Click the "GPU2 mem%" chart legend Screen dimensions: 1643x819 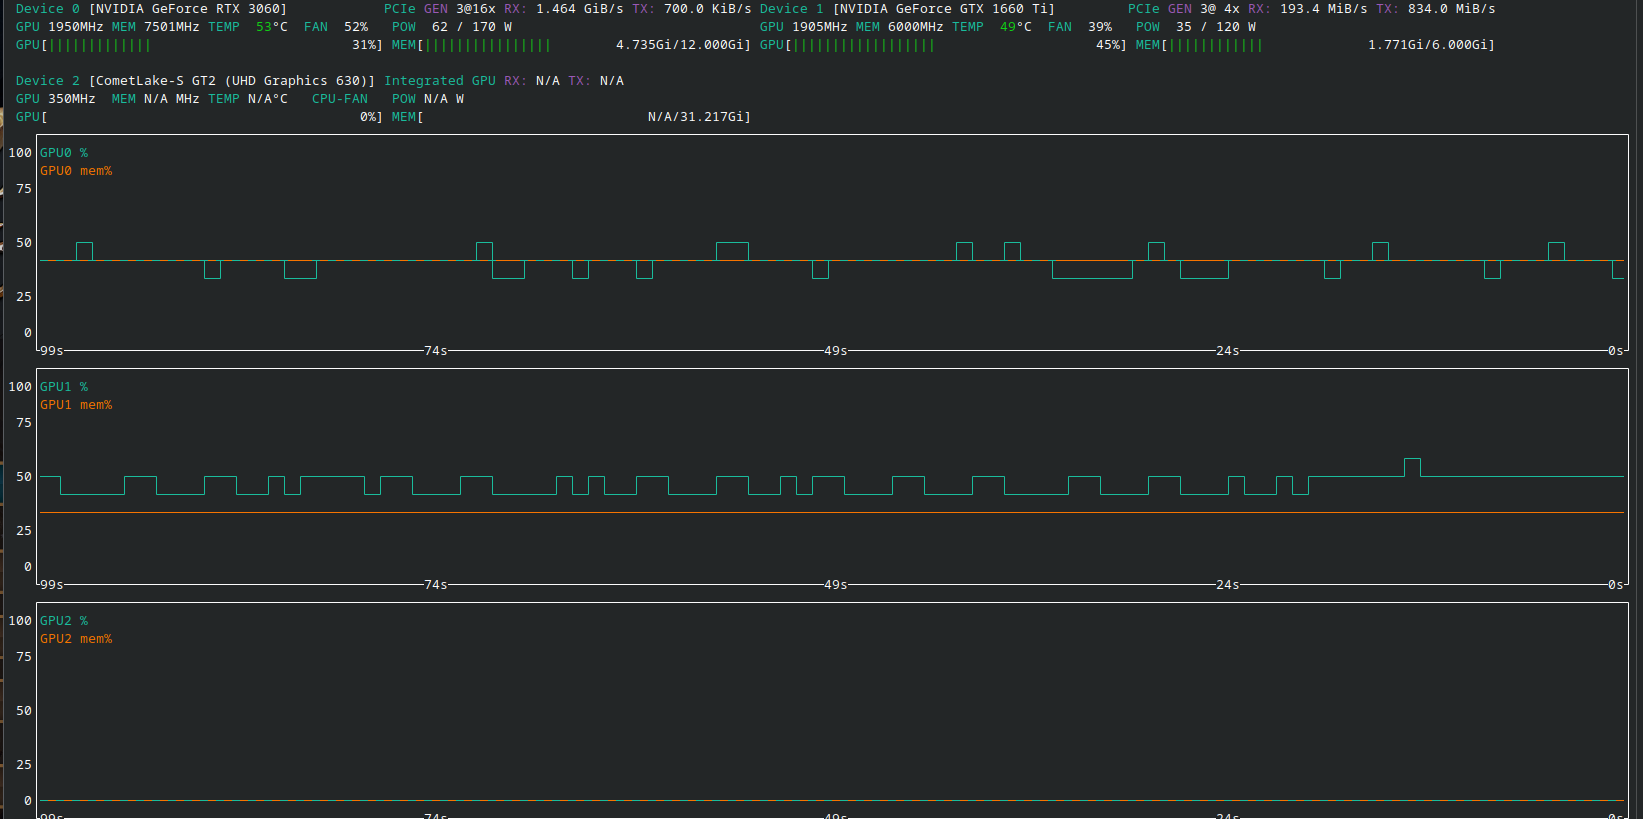(76, 639)
